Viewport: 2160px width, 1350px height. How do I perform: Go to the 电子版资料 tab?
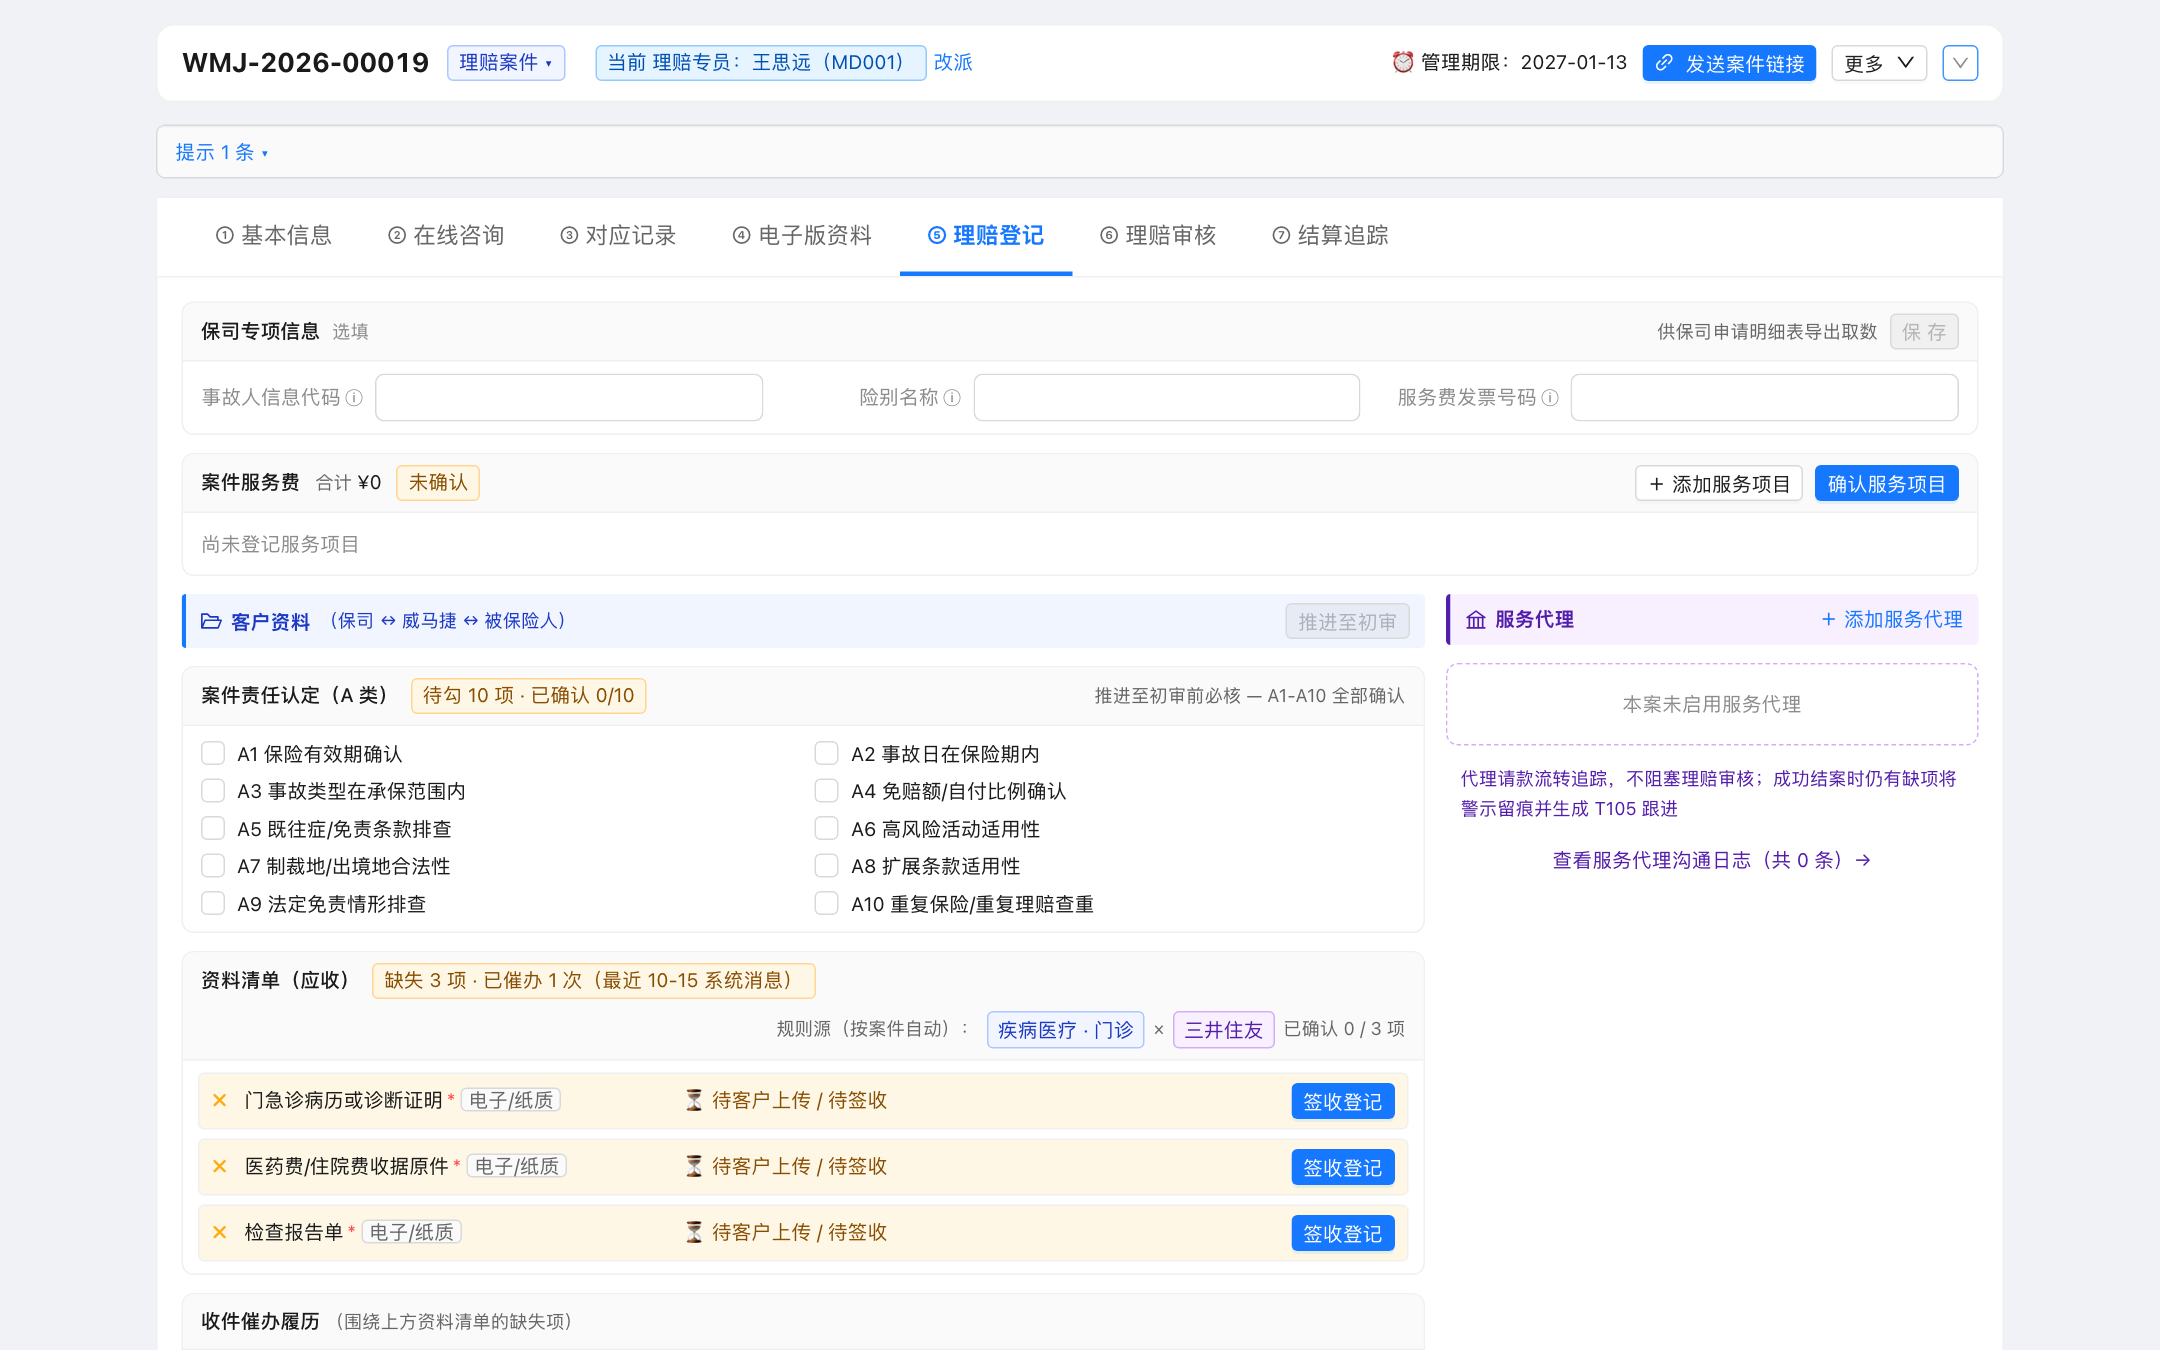pos(802,235)
